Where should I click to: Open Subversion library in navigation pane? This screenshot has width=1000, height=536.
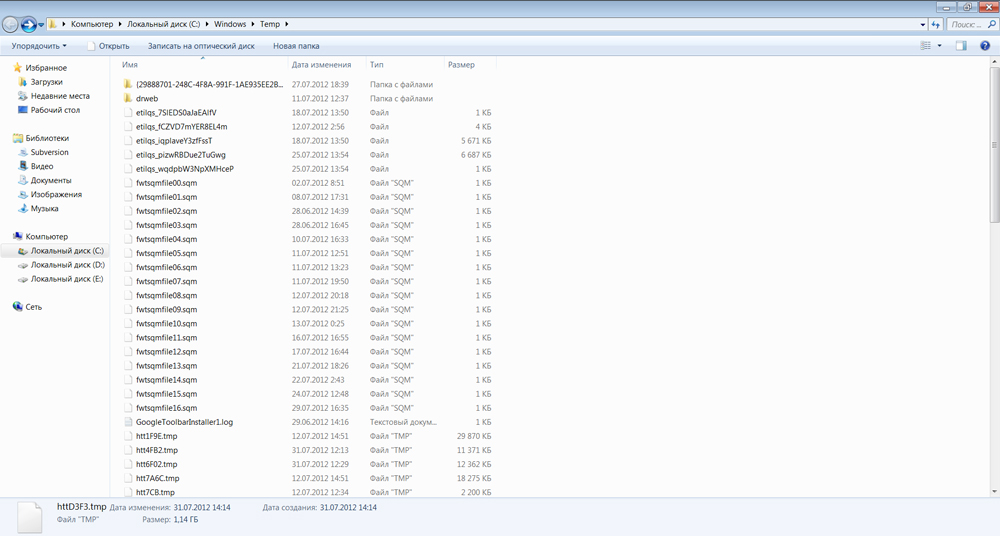49,152
